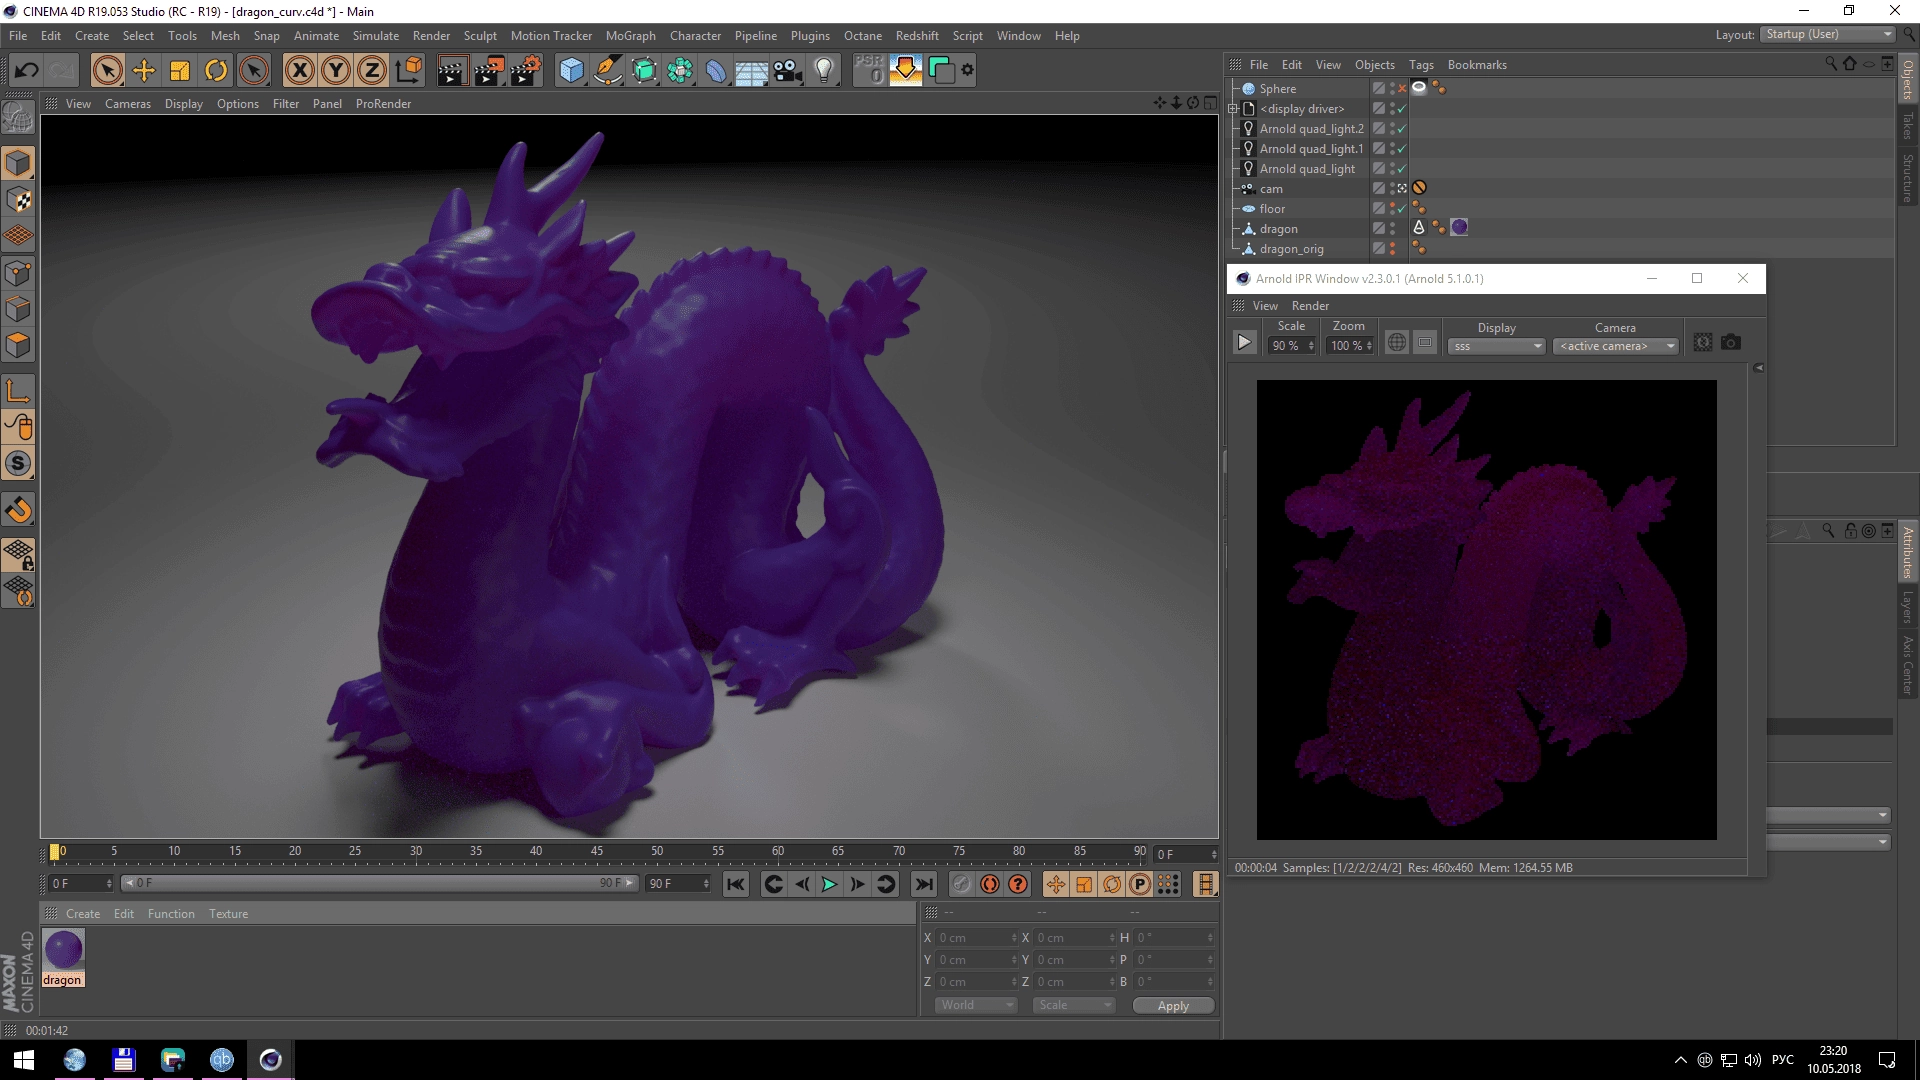Select the cam object

(1271, 189)
